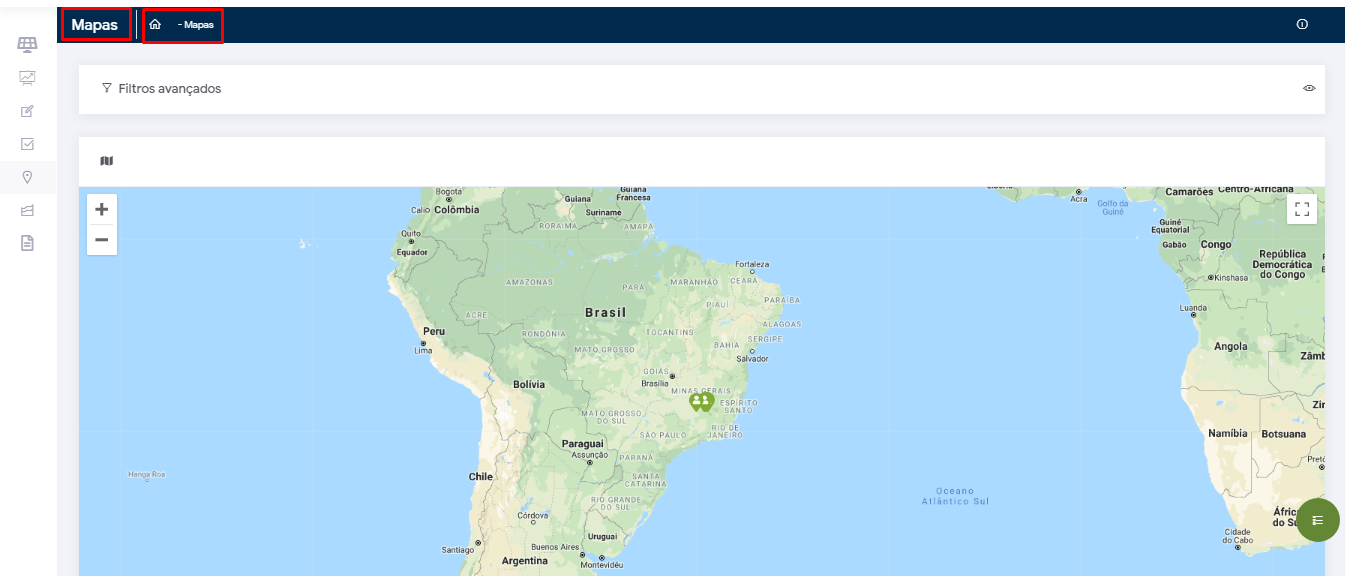Click the 'Uruguai' label on the map
The width and height of the screenshot is (1345, 576).
[603, 536]
